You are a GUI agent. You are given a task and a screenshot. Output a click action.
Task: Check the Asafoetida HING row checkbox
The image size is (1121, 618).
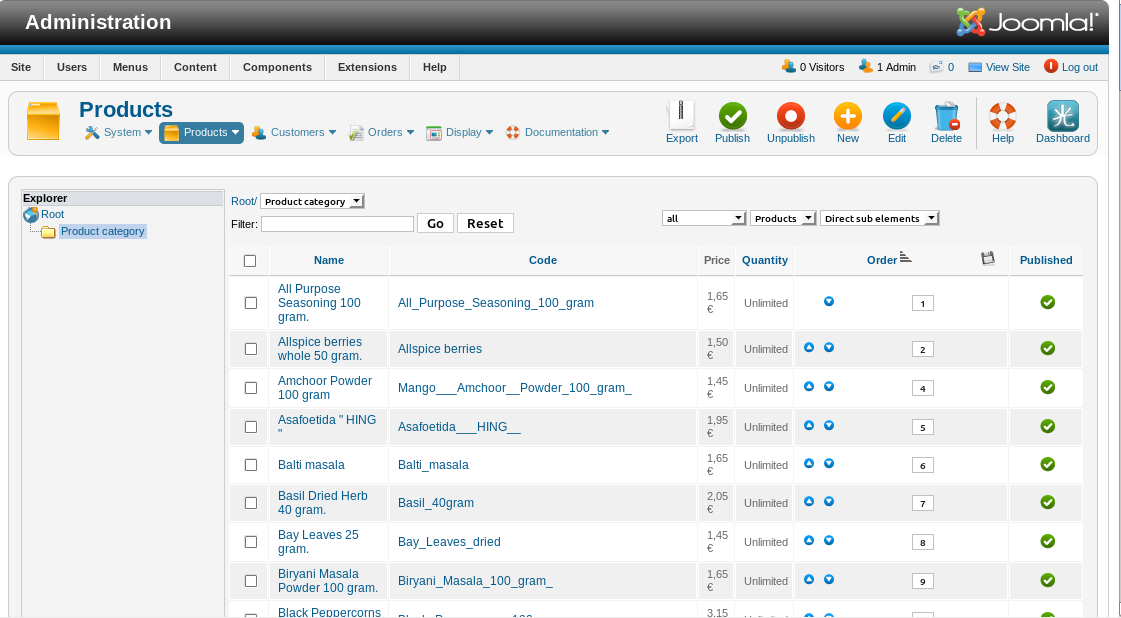click(x=251, y=427)
